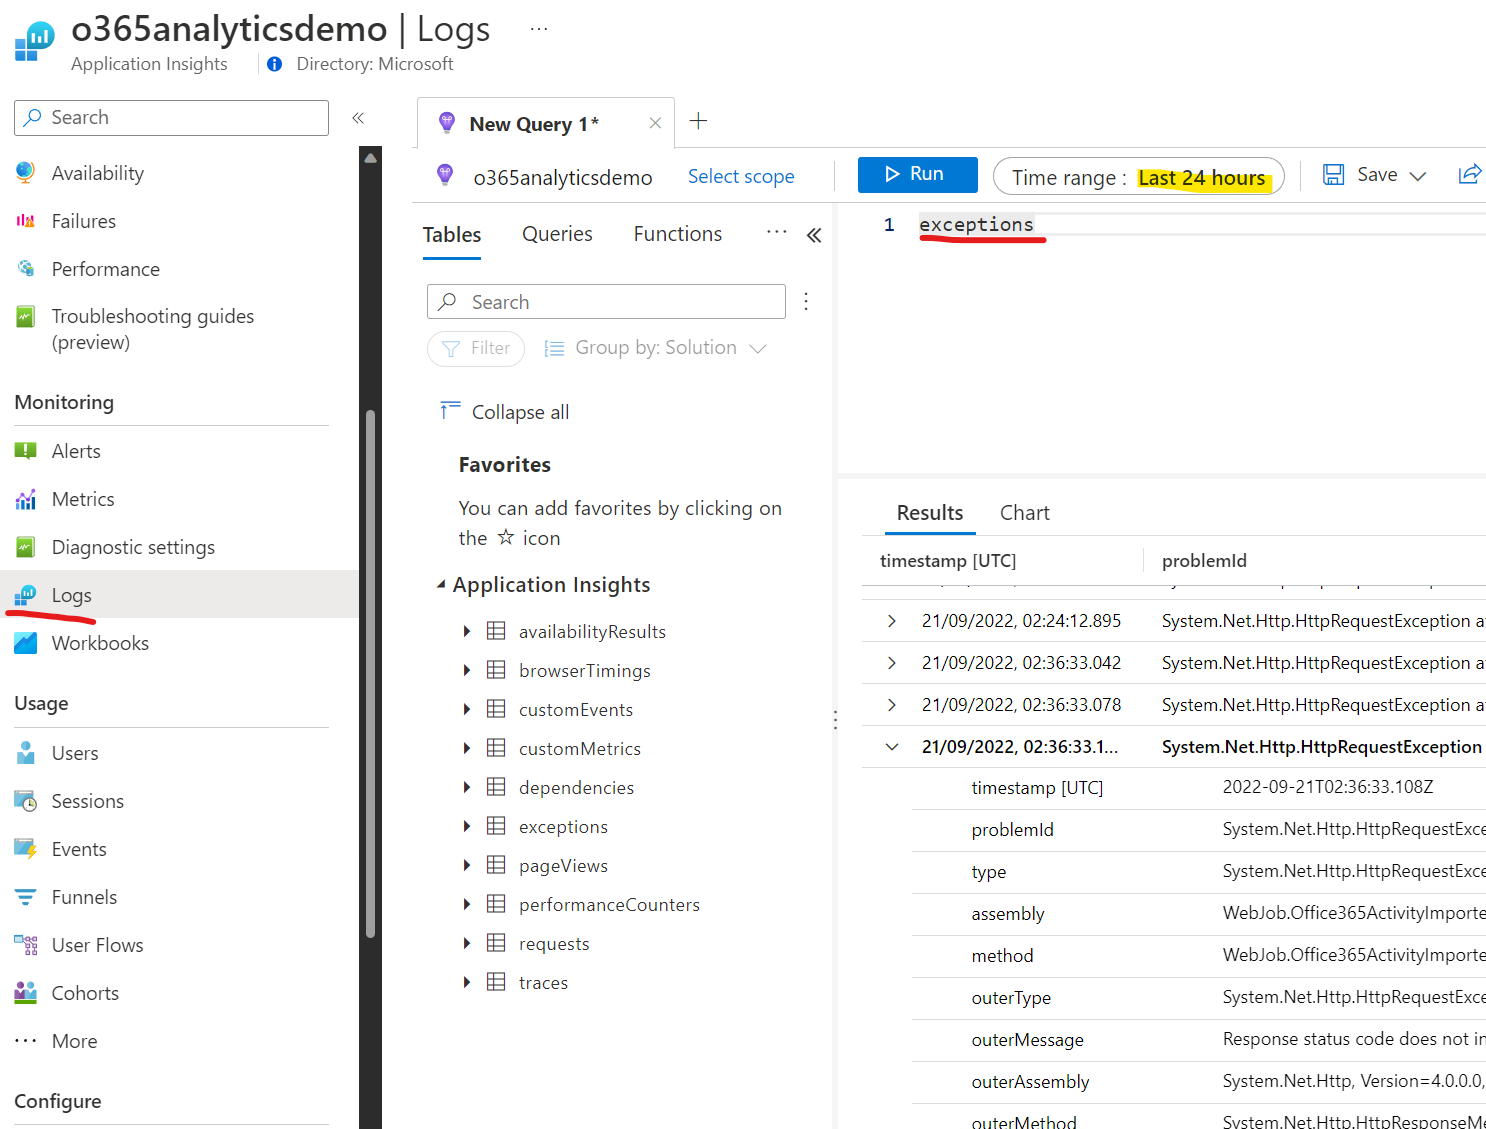The height and width of the screenshot is (1129, 1486).
Task: Click the timestamp [UTC] column header
Action: [x=948, y=561]
